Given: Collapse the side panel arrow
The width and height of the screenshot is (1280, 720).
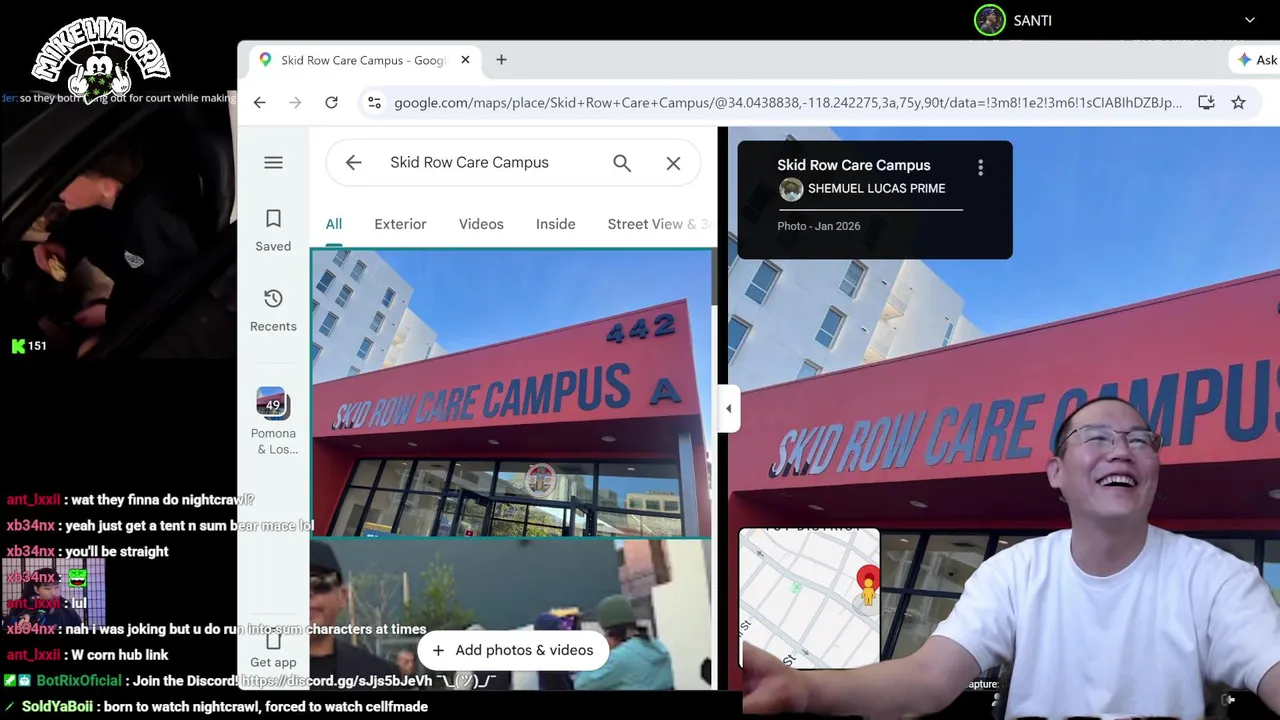Looking at the screenshot, I should click(728, 408).
